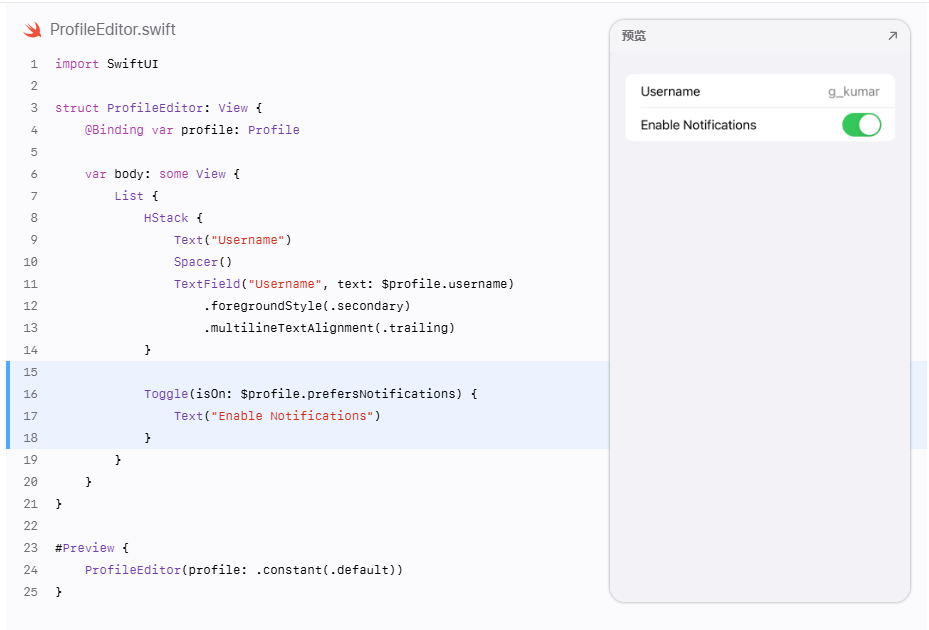
Task: Click the Username label in preview
Action: pos(670,92)
